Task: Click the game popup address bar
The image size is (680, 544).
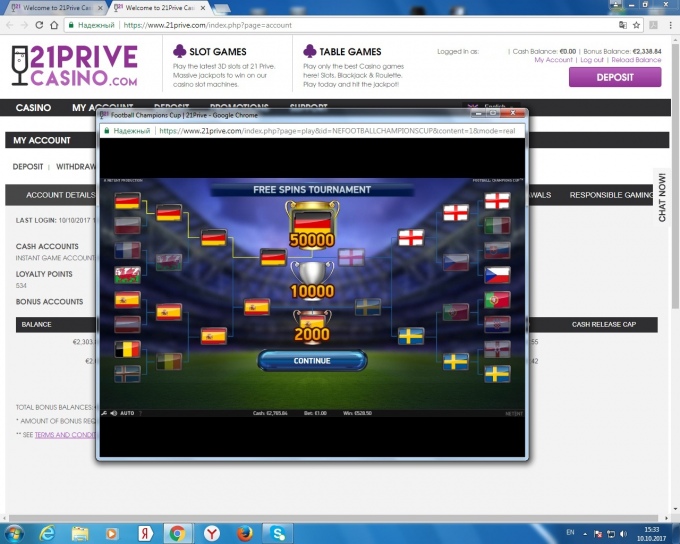Action: (312, 131)
